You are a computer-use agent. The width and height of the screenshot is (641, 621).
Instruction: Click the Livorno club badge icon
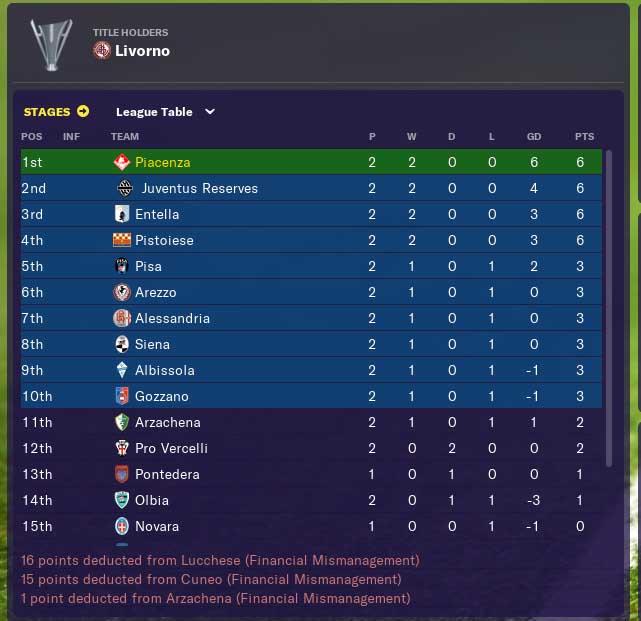(102, 51)
